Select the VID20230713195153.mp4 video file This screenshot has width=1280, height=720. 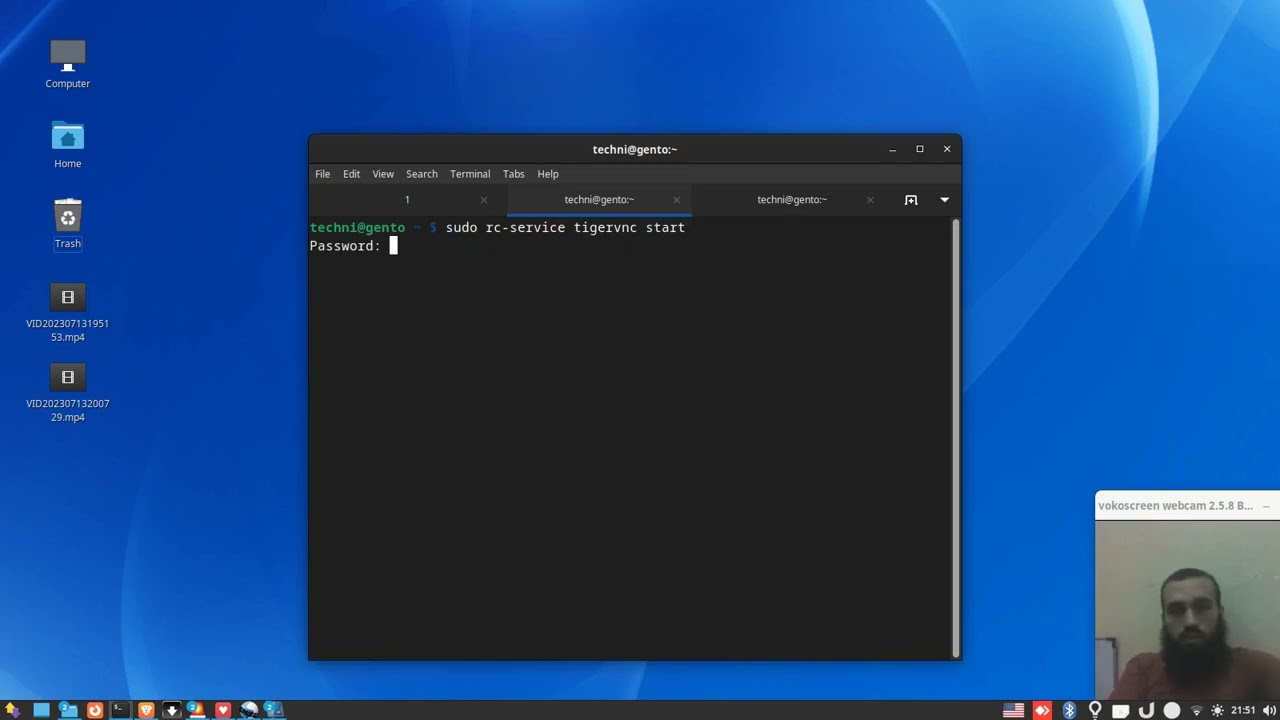tap(68, 313)
